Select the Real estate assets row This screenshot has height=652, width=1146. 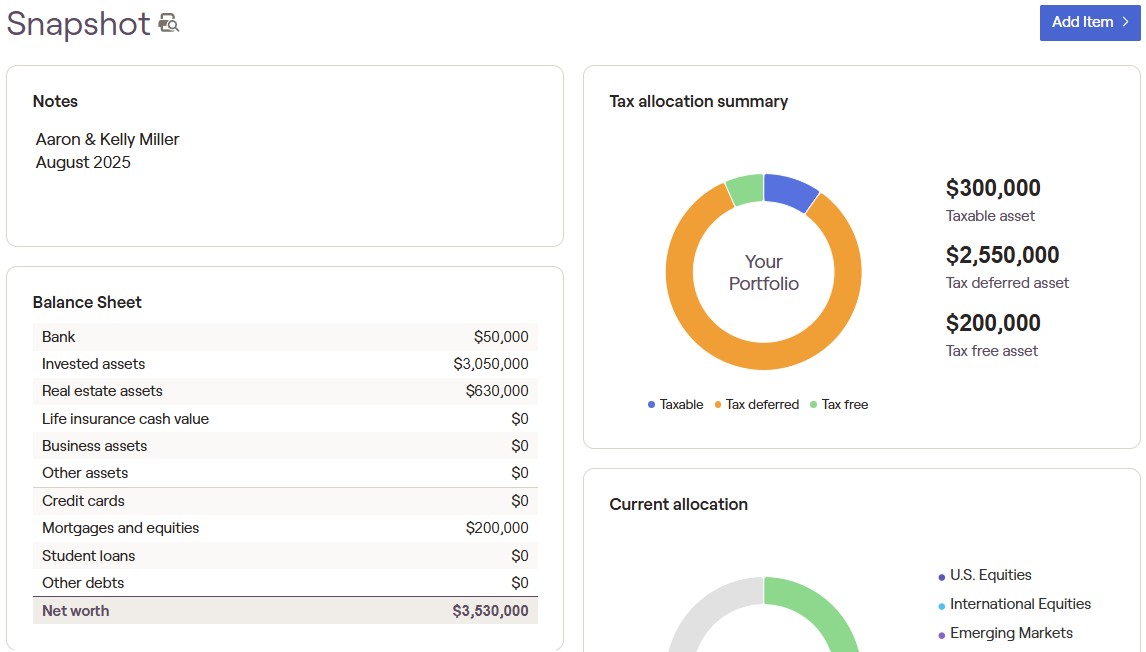(x=285, y=391)
